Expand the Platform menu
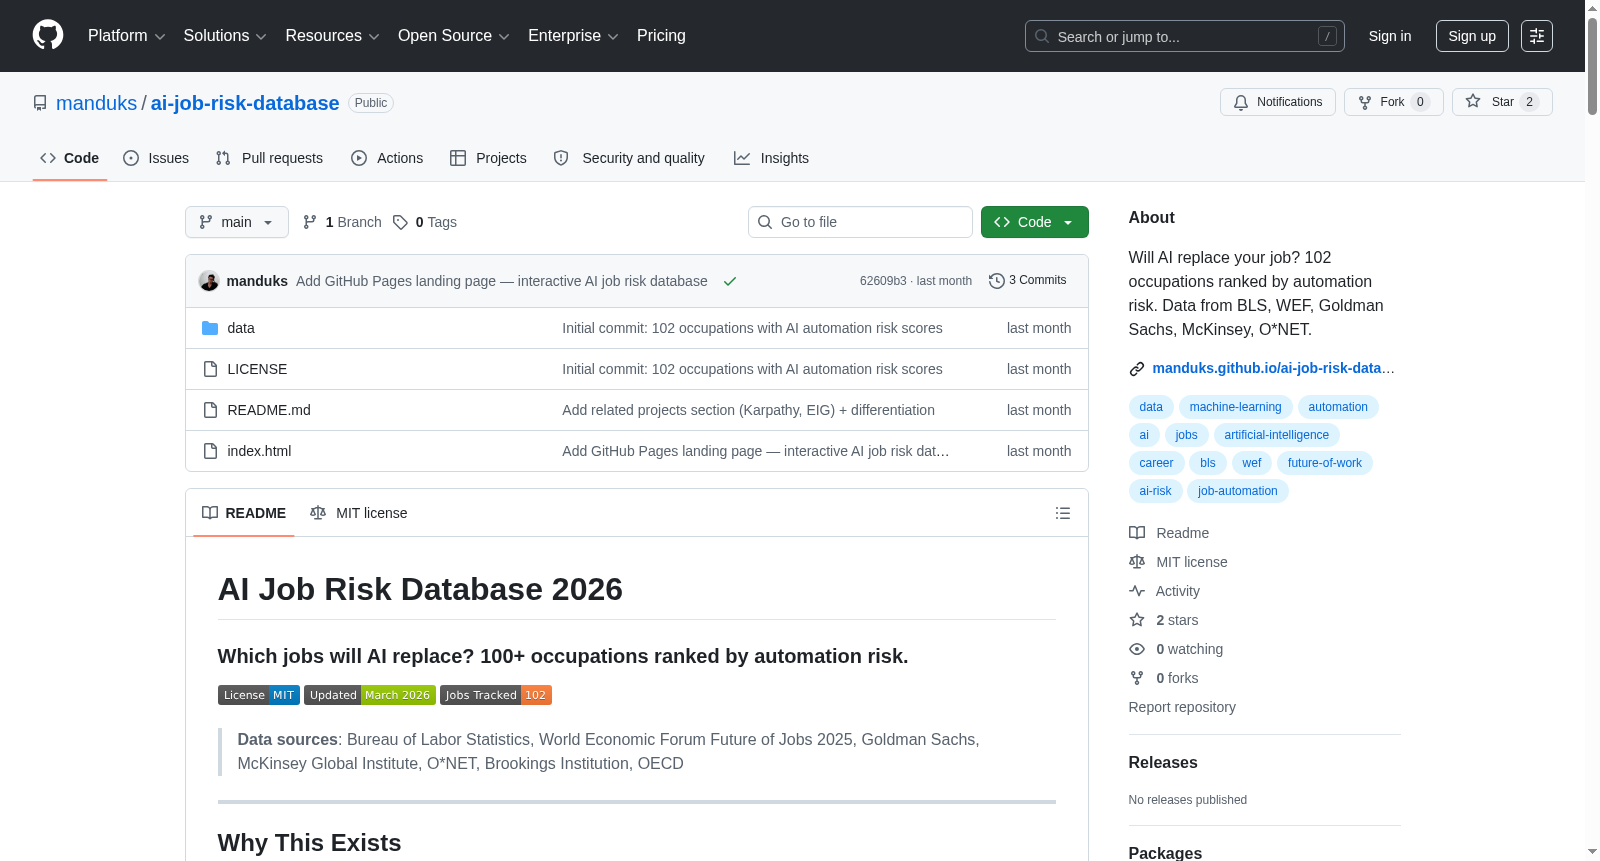 pyautogui.click(x=127, y=36)
